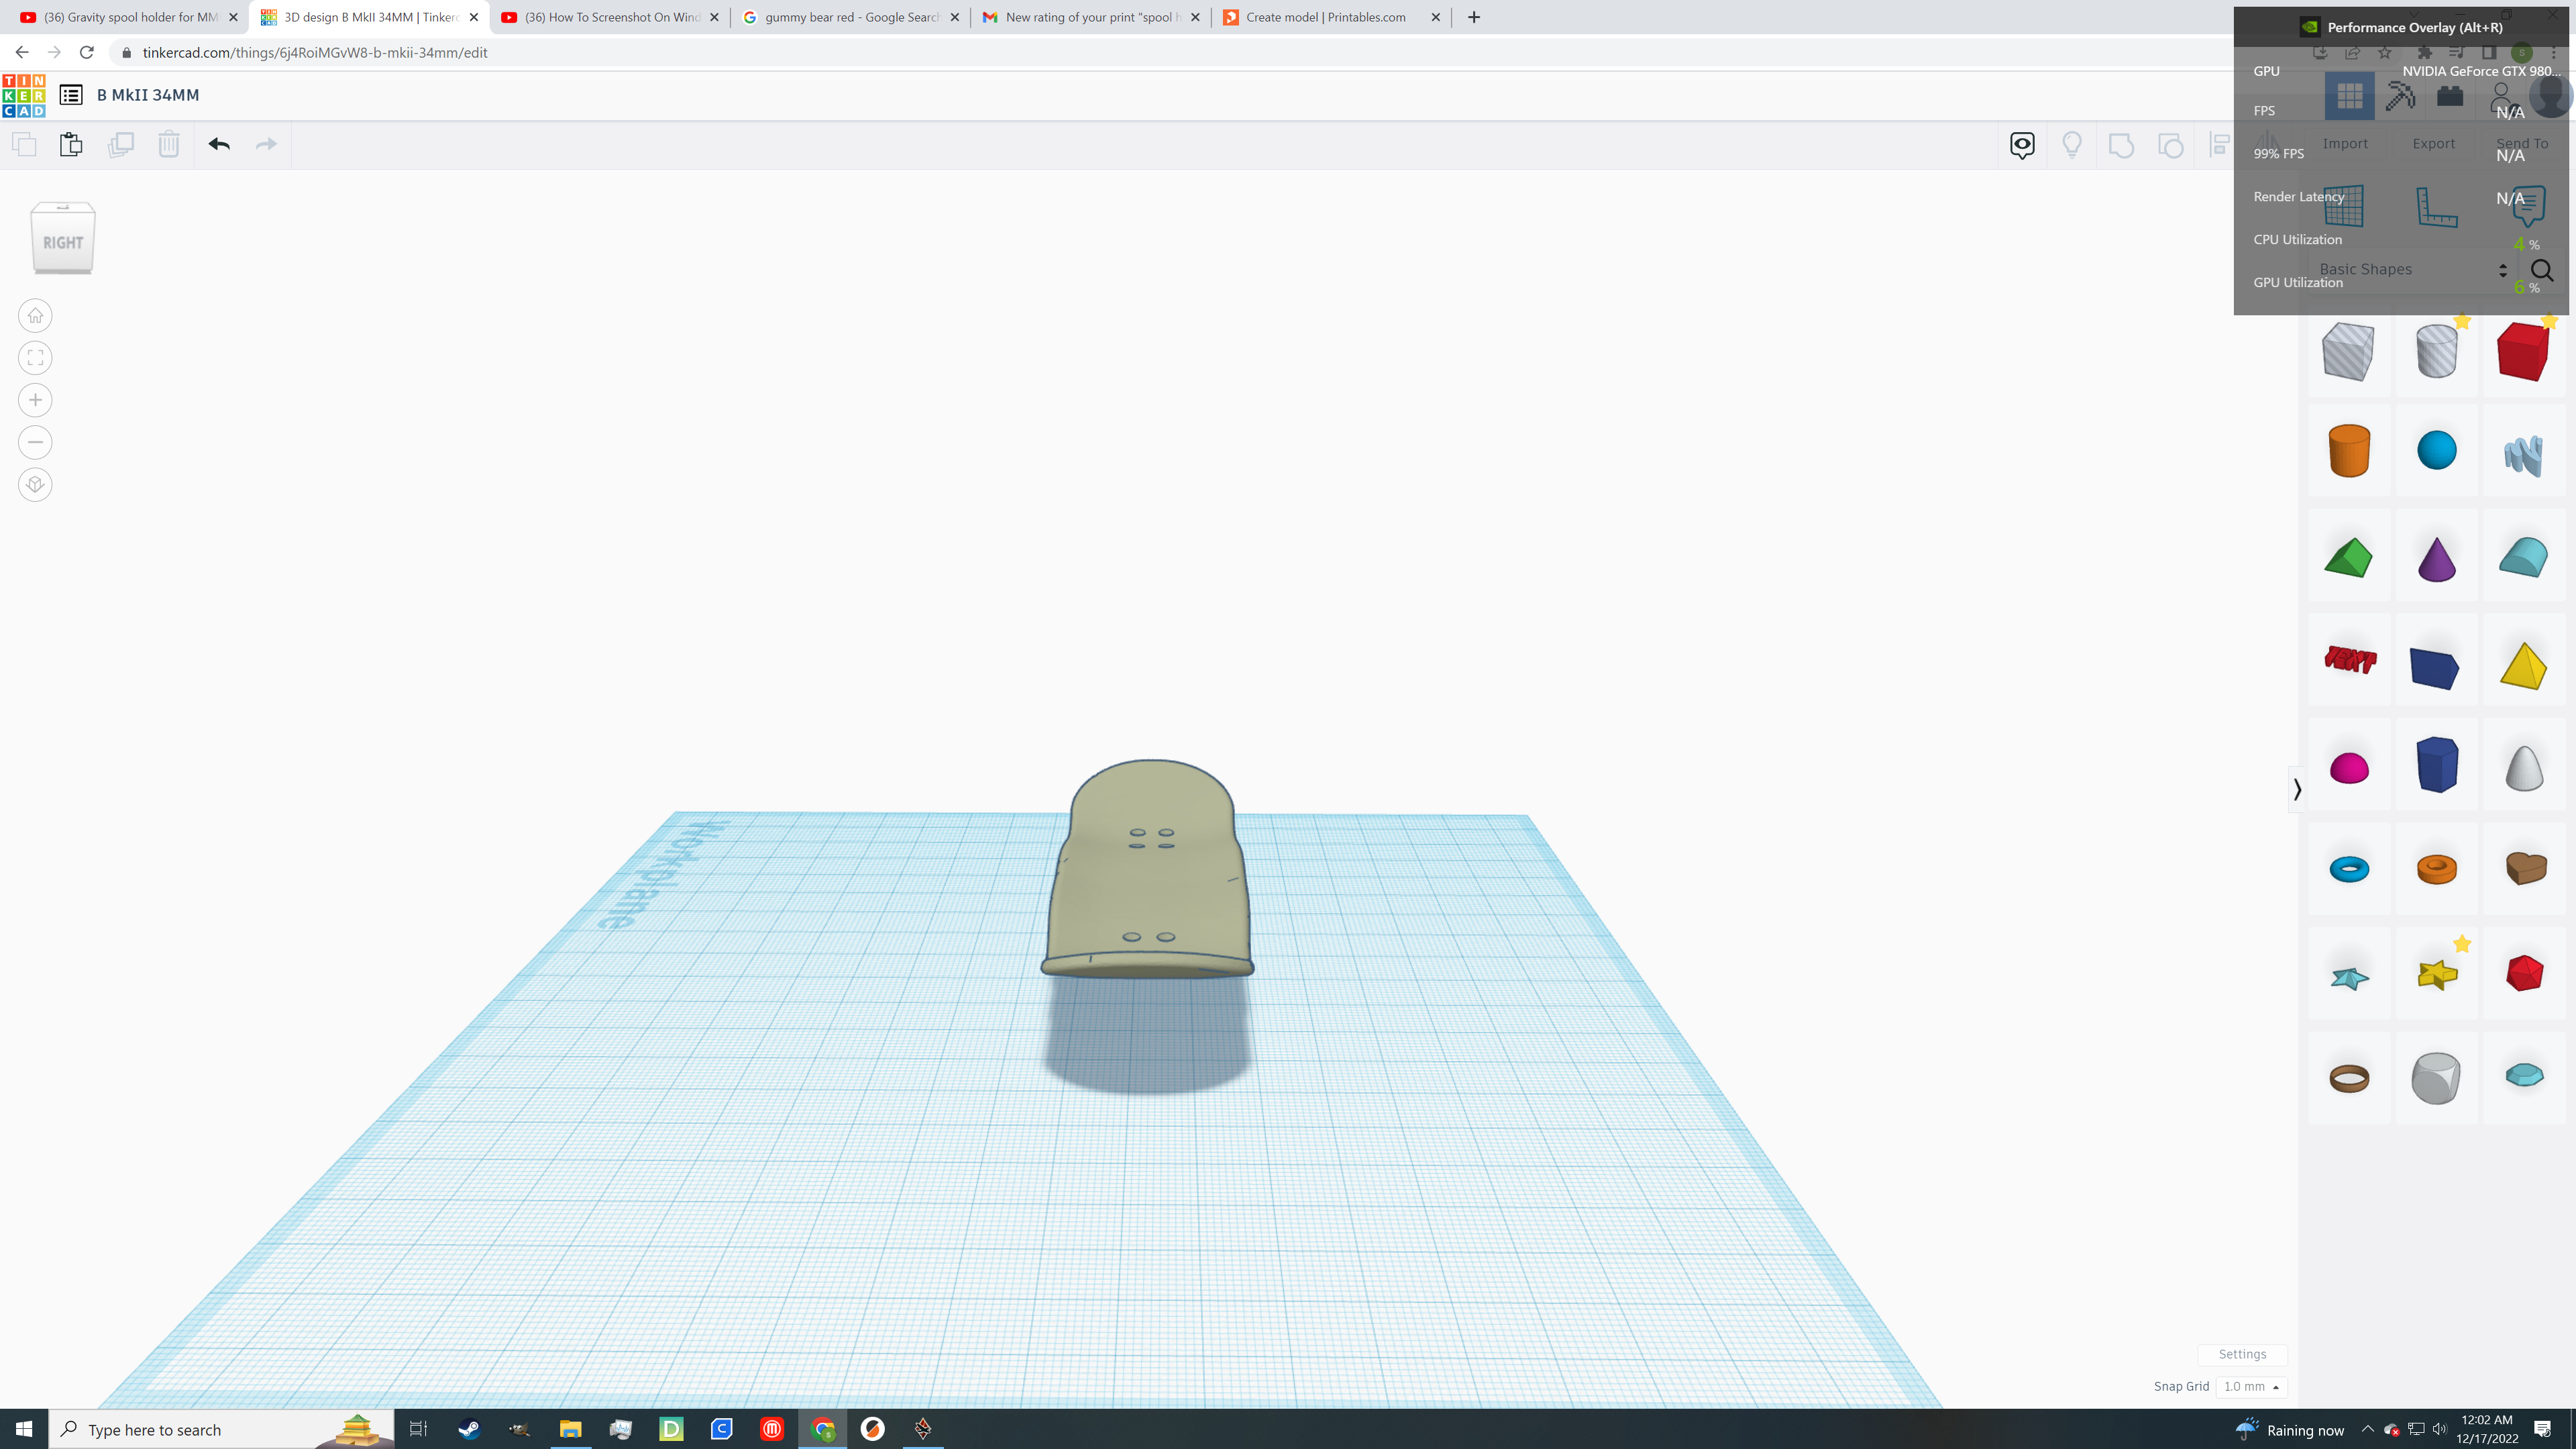Open the Snap Grid 1.0 mm dropdown
Viewport: 2576px width, 1449px height.
(x=2251, y=1386)
